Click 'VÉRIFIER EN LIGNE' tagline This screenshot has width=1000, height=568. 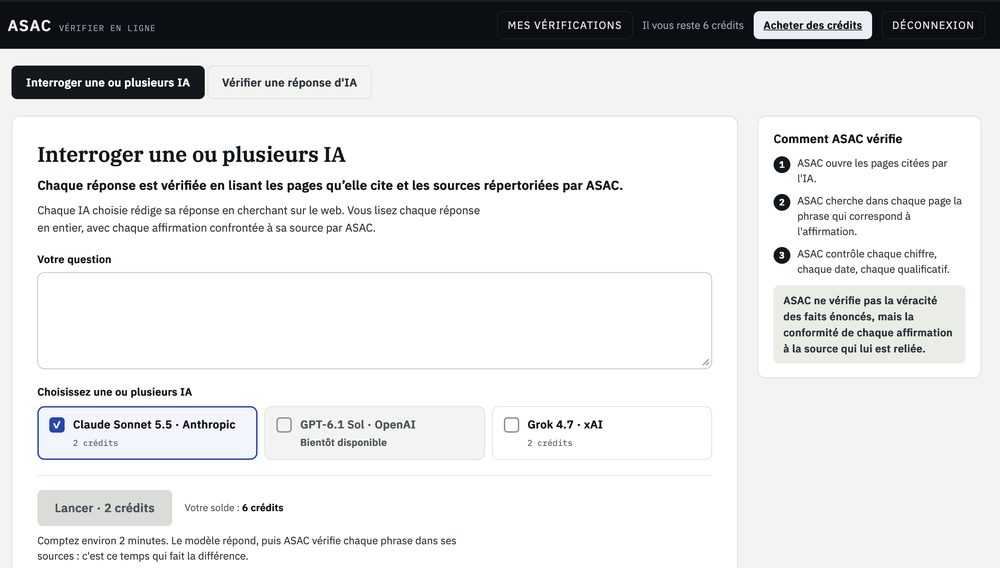point(107,28)
